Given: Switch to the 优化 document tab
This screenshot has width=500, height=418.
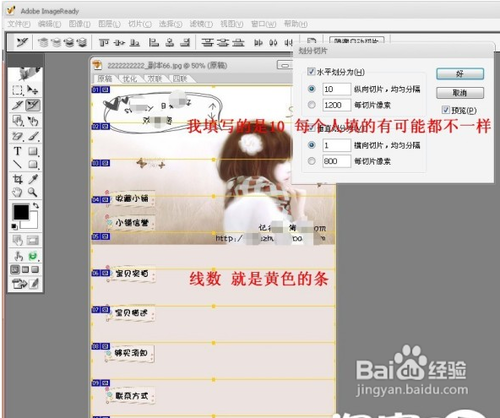Looking at the screenshot, I should (x=130, y=79).
